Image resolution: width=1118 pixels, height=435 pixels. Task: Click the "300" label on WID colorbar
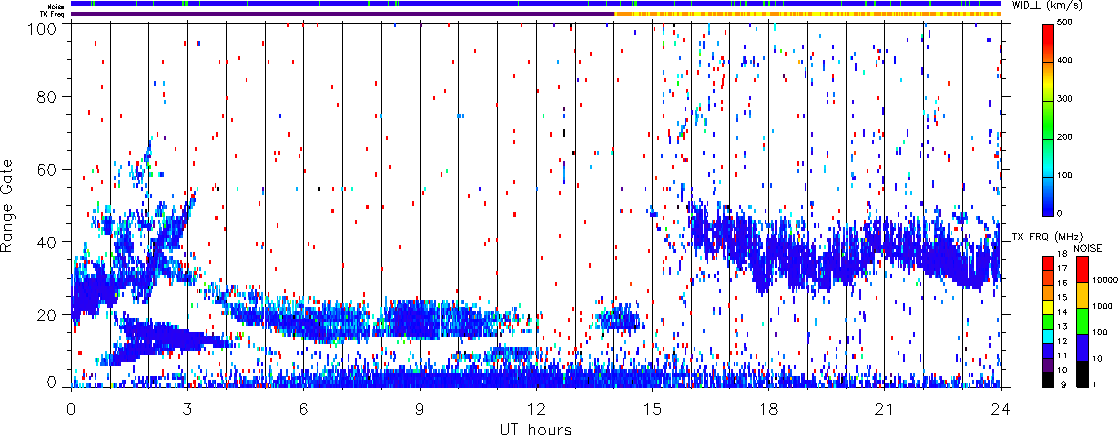point(1065,98)
